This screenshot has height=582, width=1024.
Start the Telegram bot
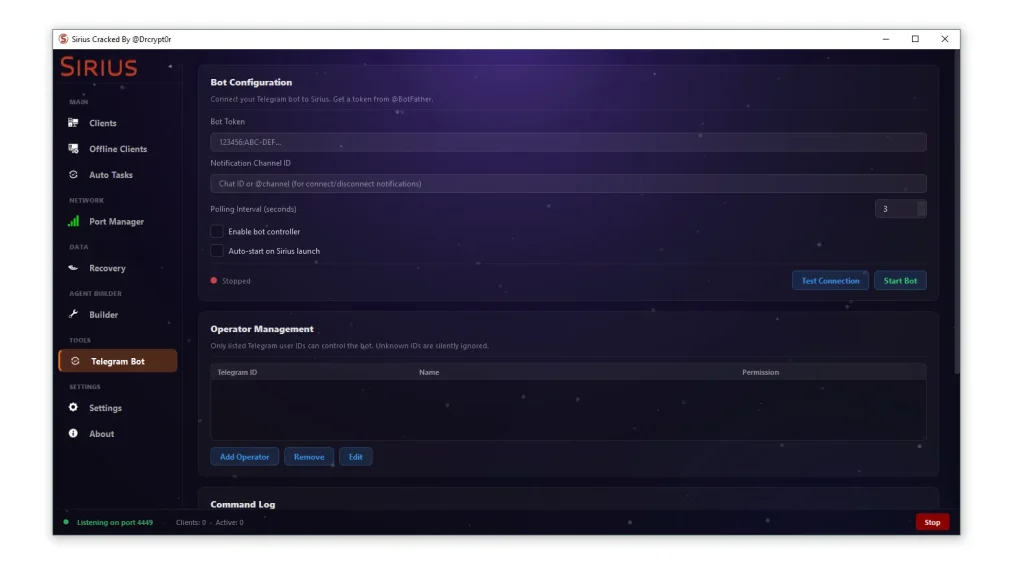tap(900, 280)
